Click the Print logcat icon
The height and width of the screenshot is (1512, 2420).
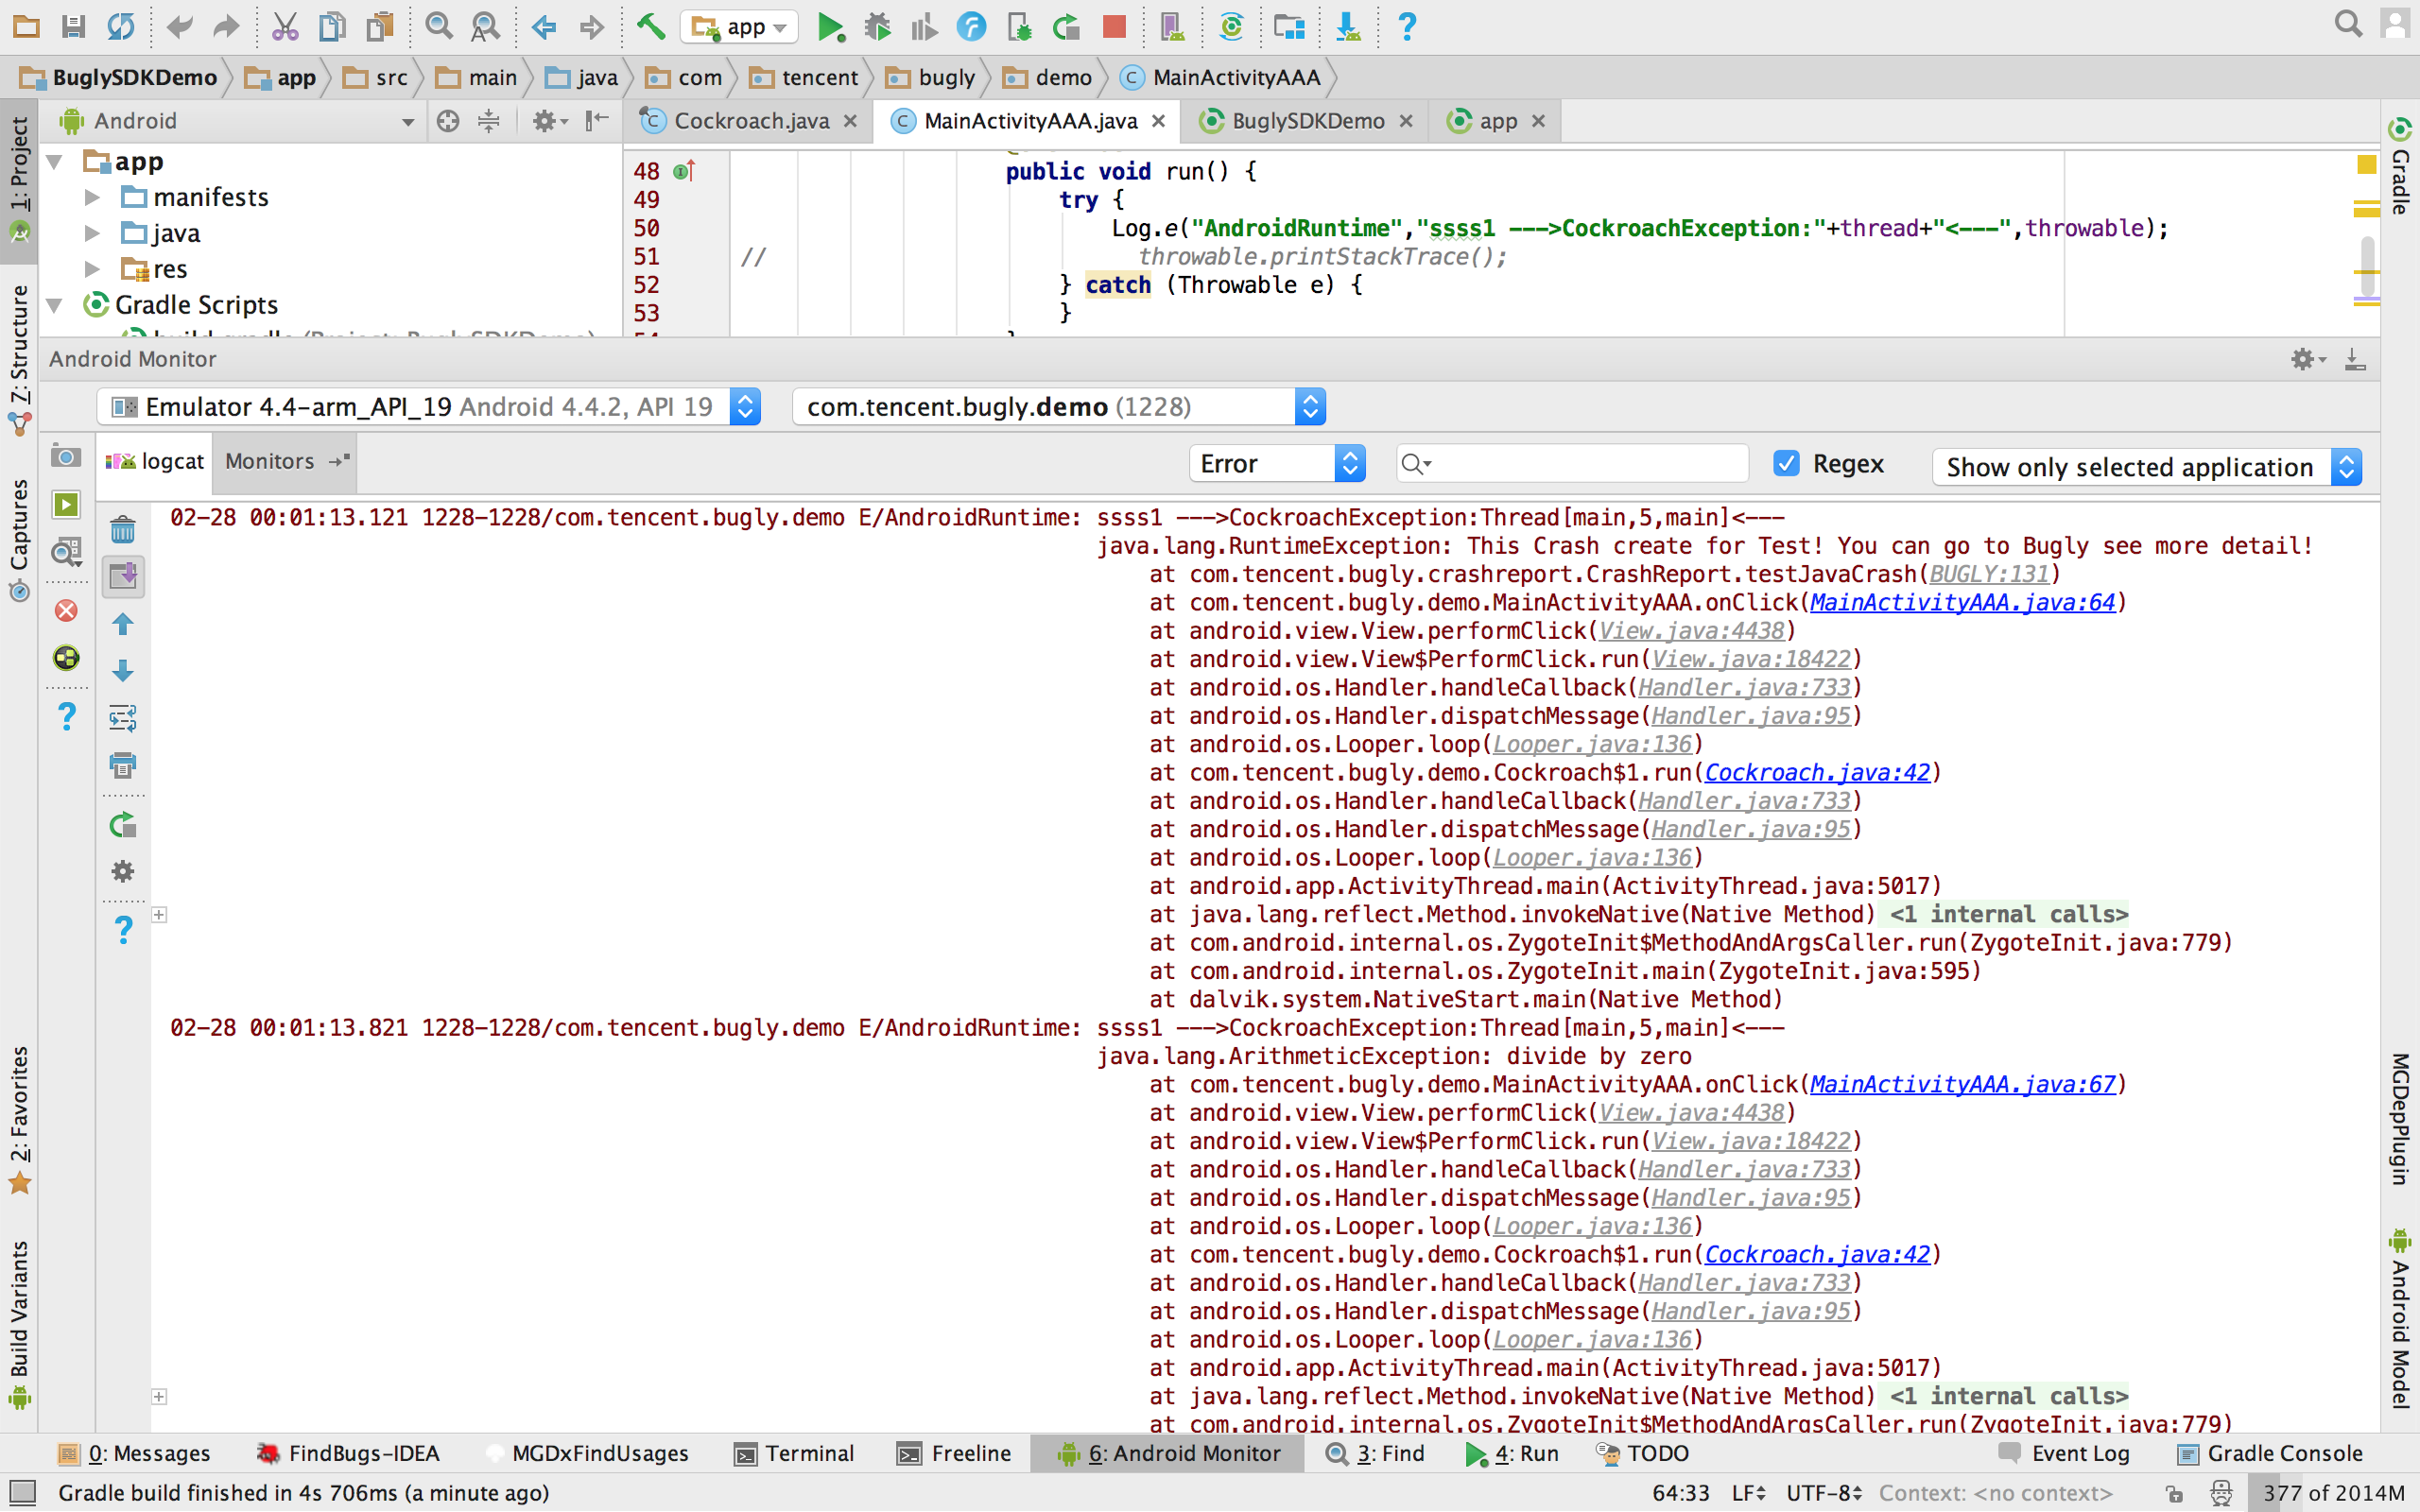coord(123,766)
